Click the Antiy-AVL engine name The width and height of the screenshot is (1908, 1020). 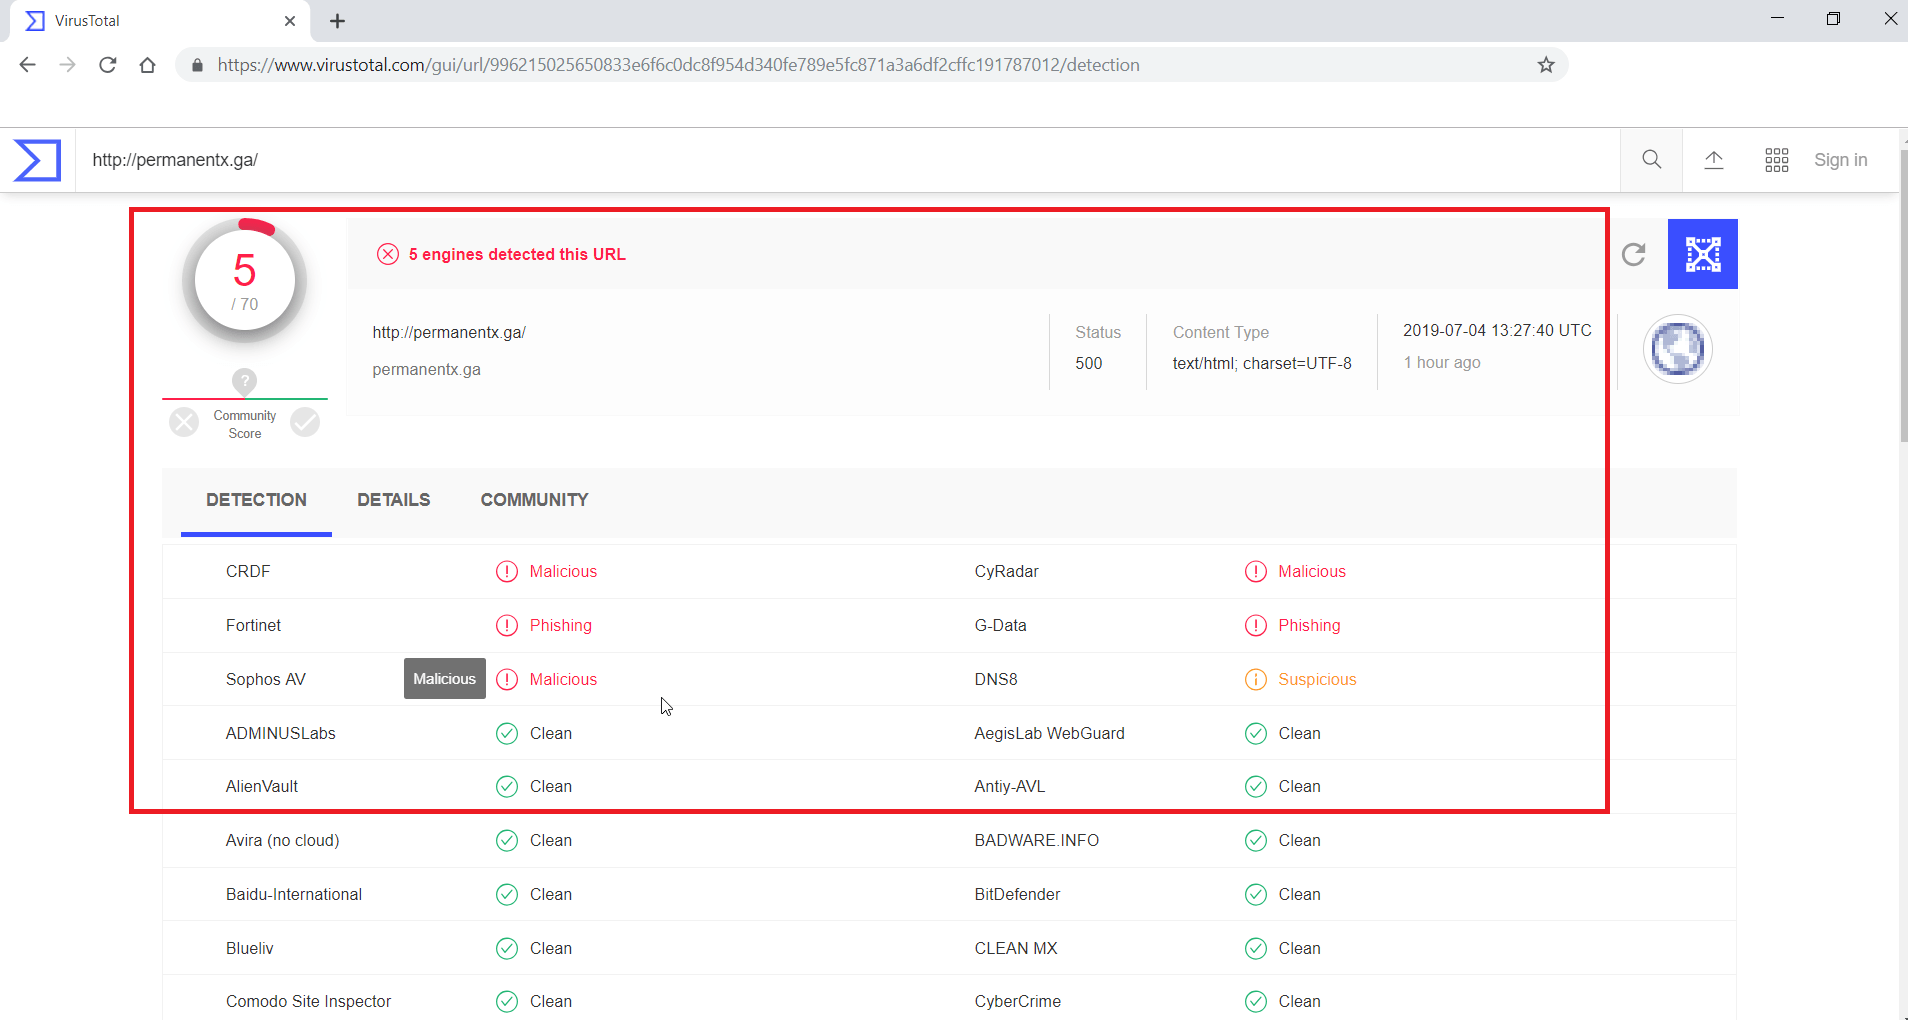tap(1010, 786)
